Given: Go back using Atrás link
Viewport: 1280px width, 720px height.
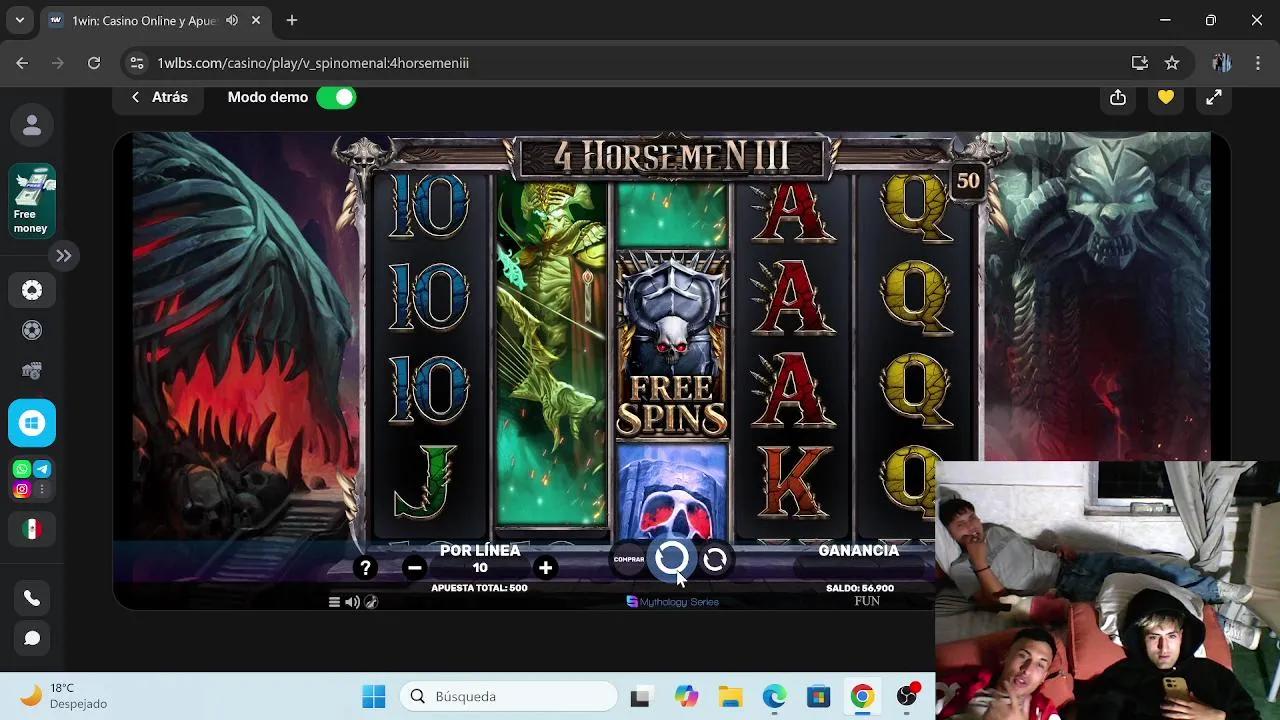Looking at the screenshot, I should (159, 97).
